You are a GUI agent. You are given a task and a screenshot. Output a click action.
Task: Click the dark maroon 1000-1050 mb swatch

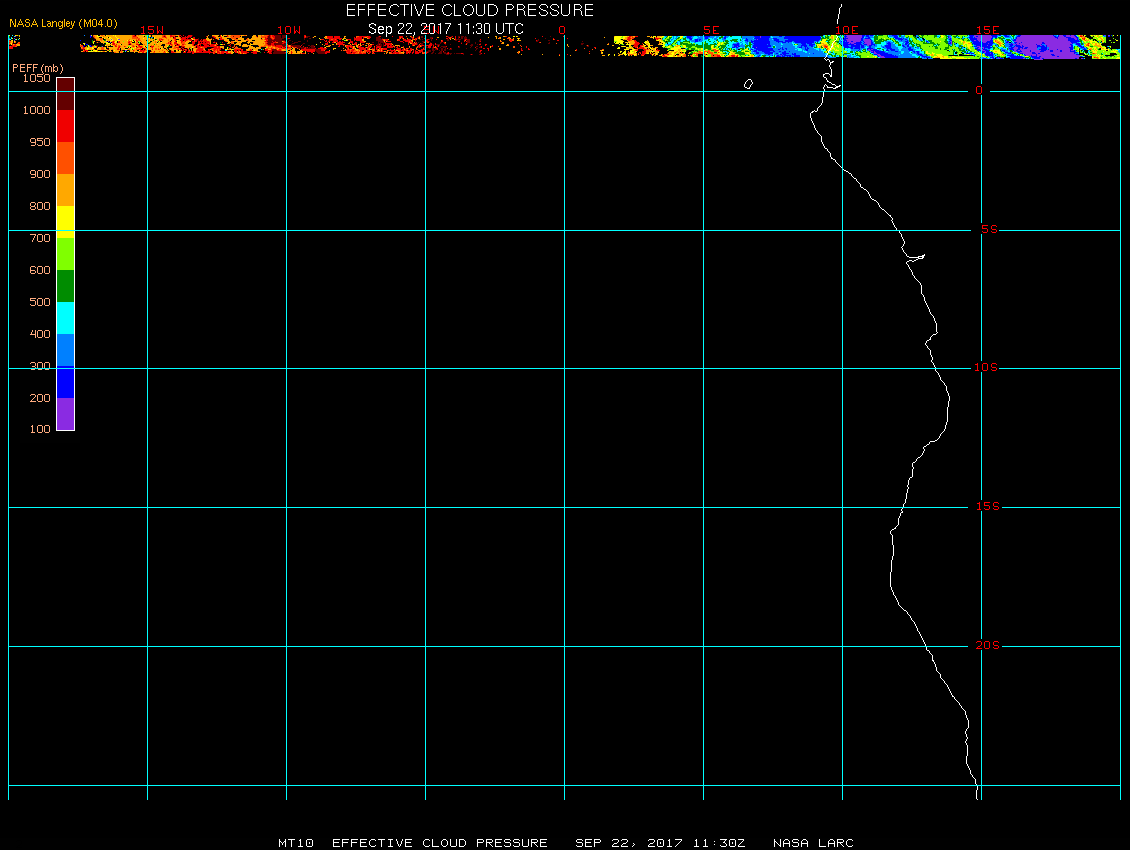point(65,94)
